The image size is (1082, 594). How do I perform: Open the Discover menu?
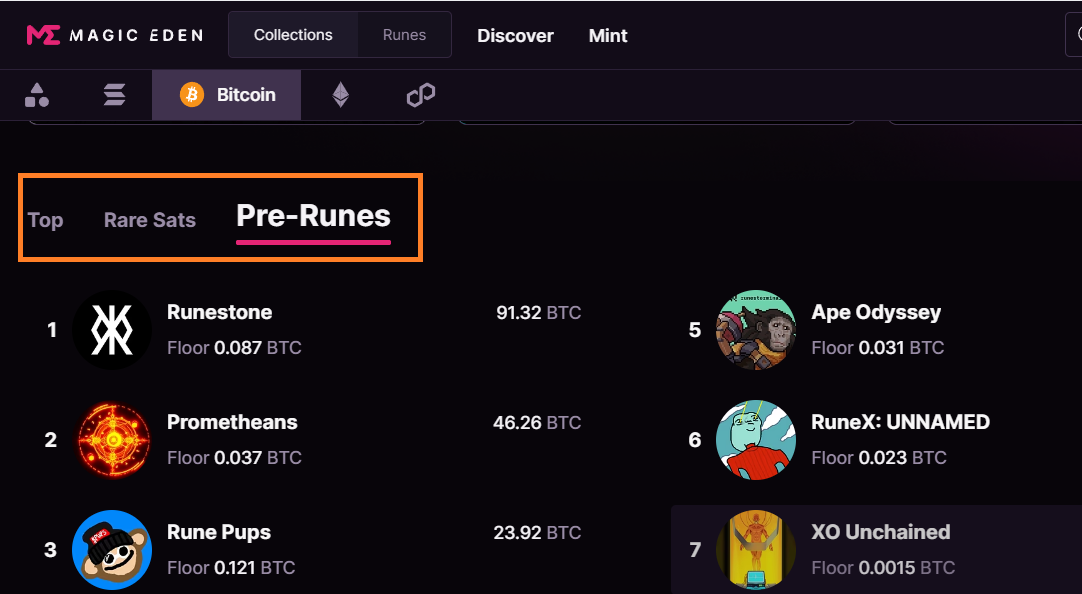tap(515, 36)
